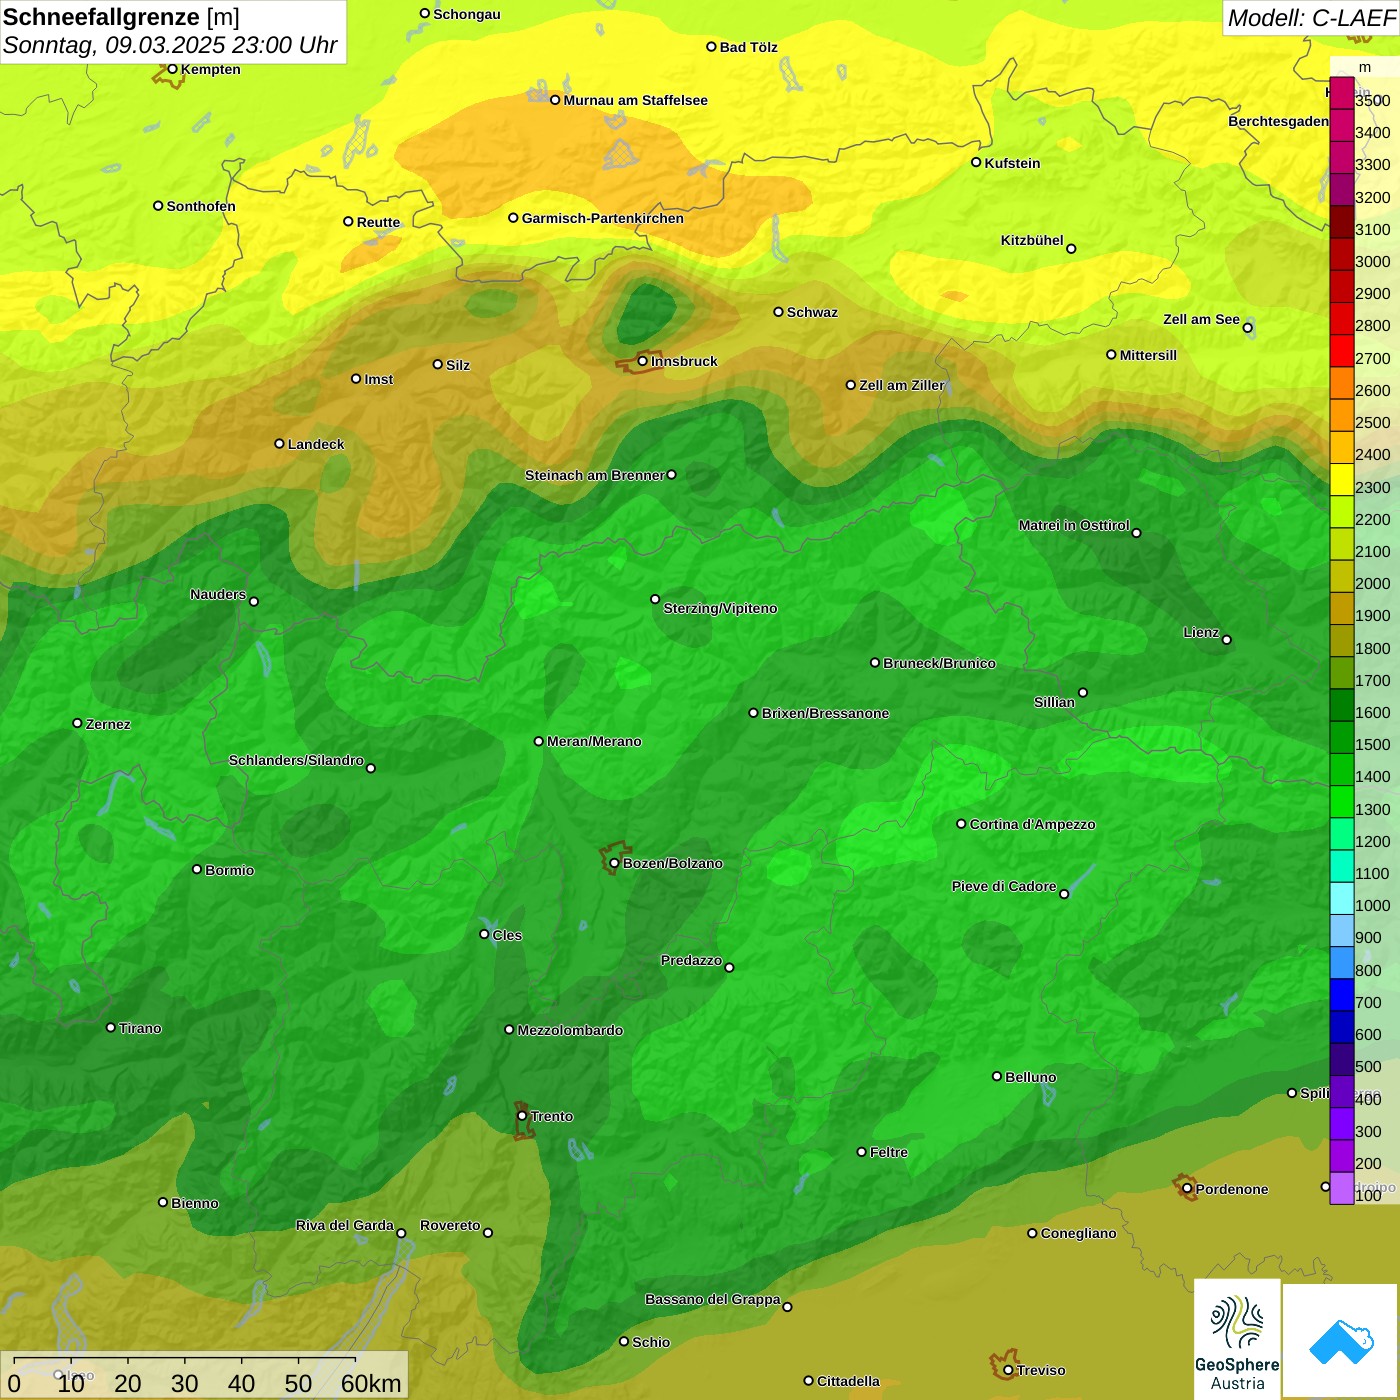The width and height of the screenshot is (1400, 1400).
Task: Click the Garmisch-Partenkirchen marker dot
Action: [x=513, y=218]
